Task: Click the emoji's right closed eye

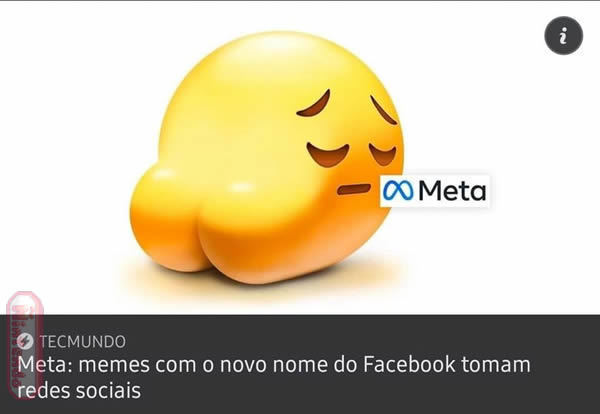Action: coord(383,154)
